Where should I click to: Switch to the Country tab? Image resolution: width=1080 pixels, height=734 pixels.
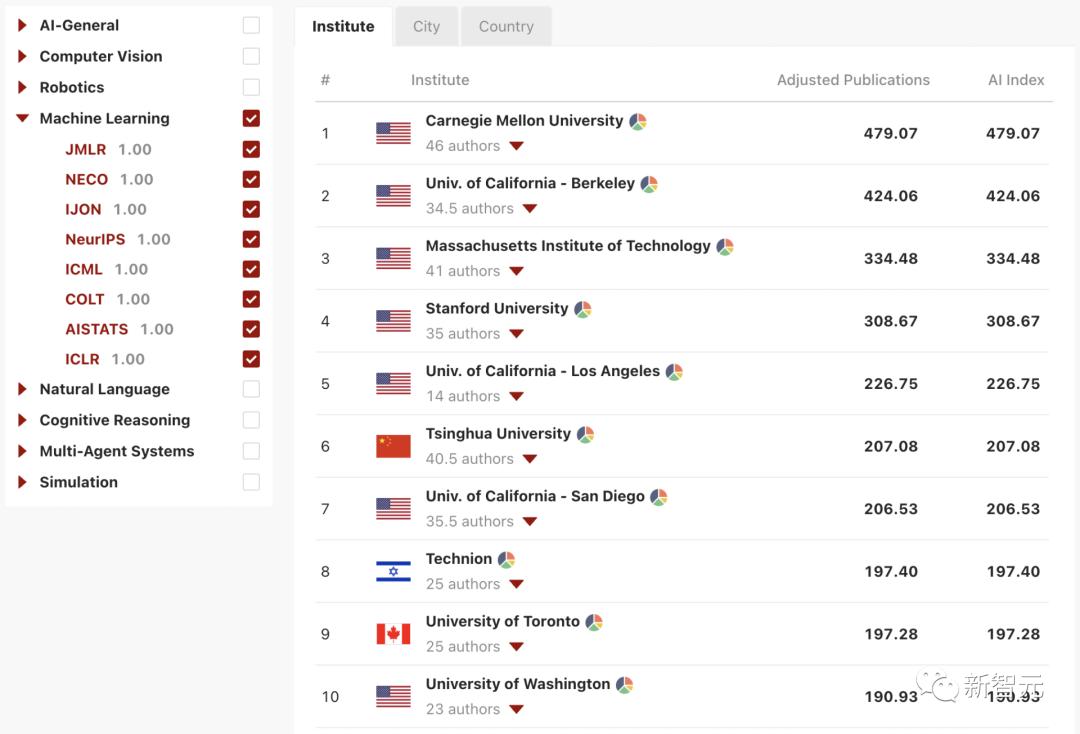point(506,27)
